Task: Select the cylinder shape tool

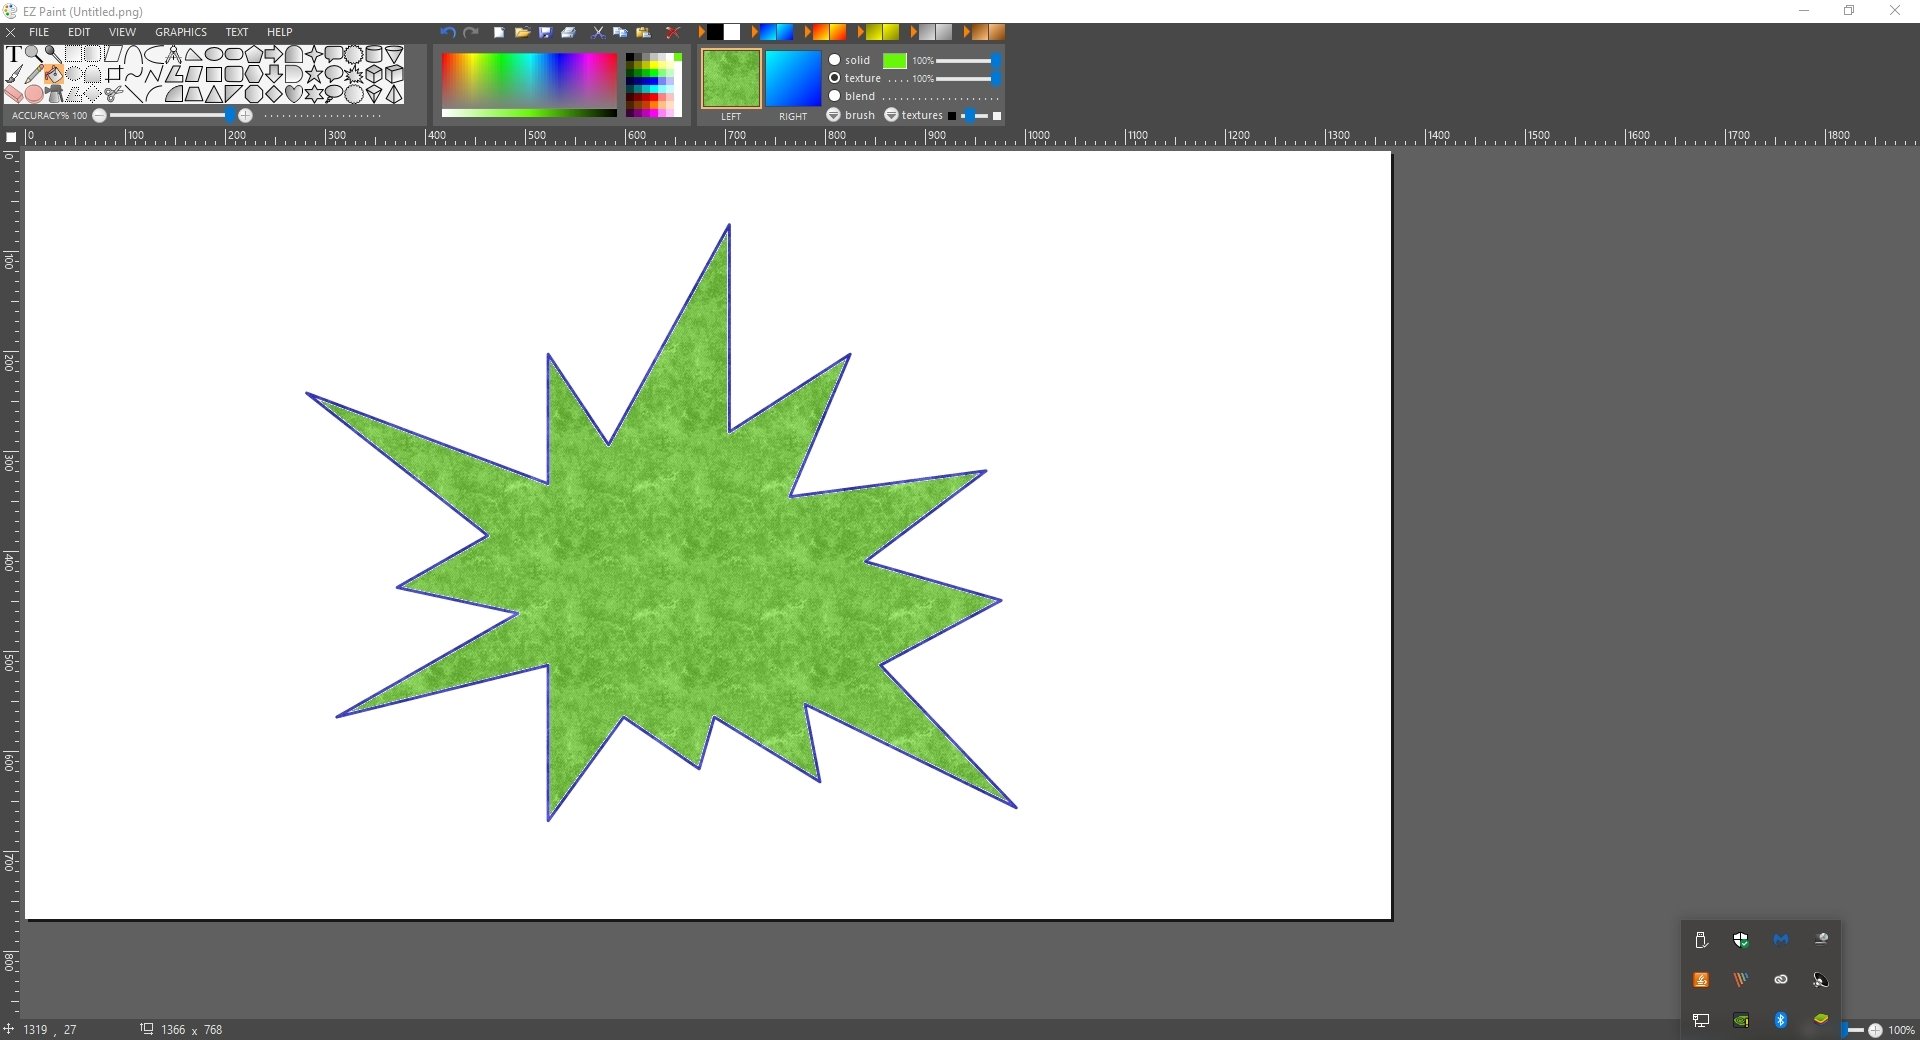Action: click(374, 54)
